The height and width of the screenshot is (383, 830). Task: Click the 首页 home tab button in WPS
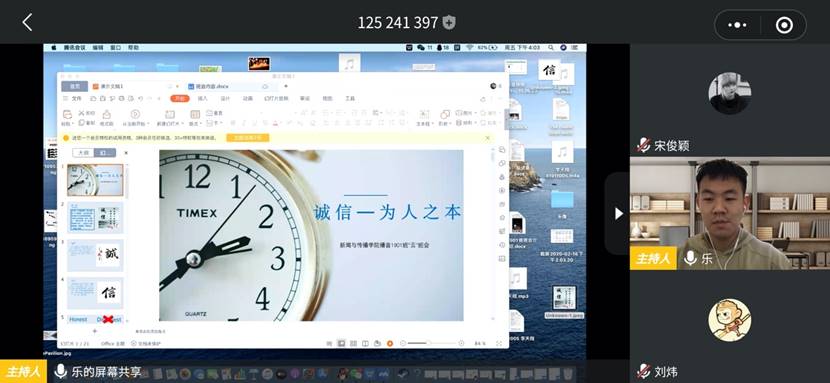(x=74, y=86)
